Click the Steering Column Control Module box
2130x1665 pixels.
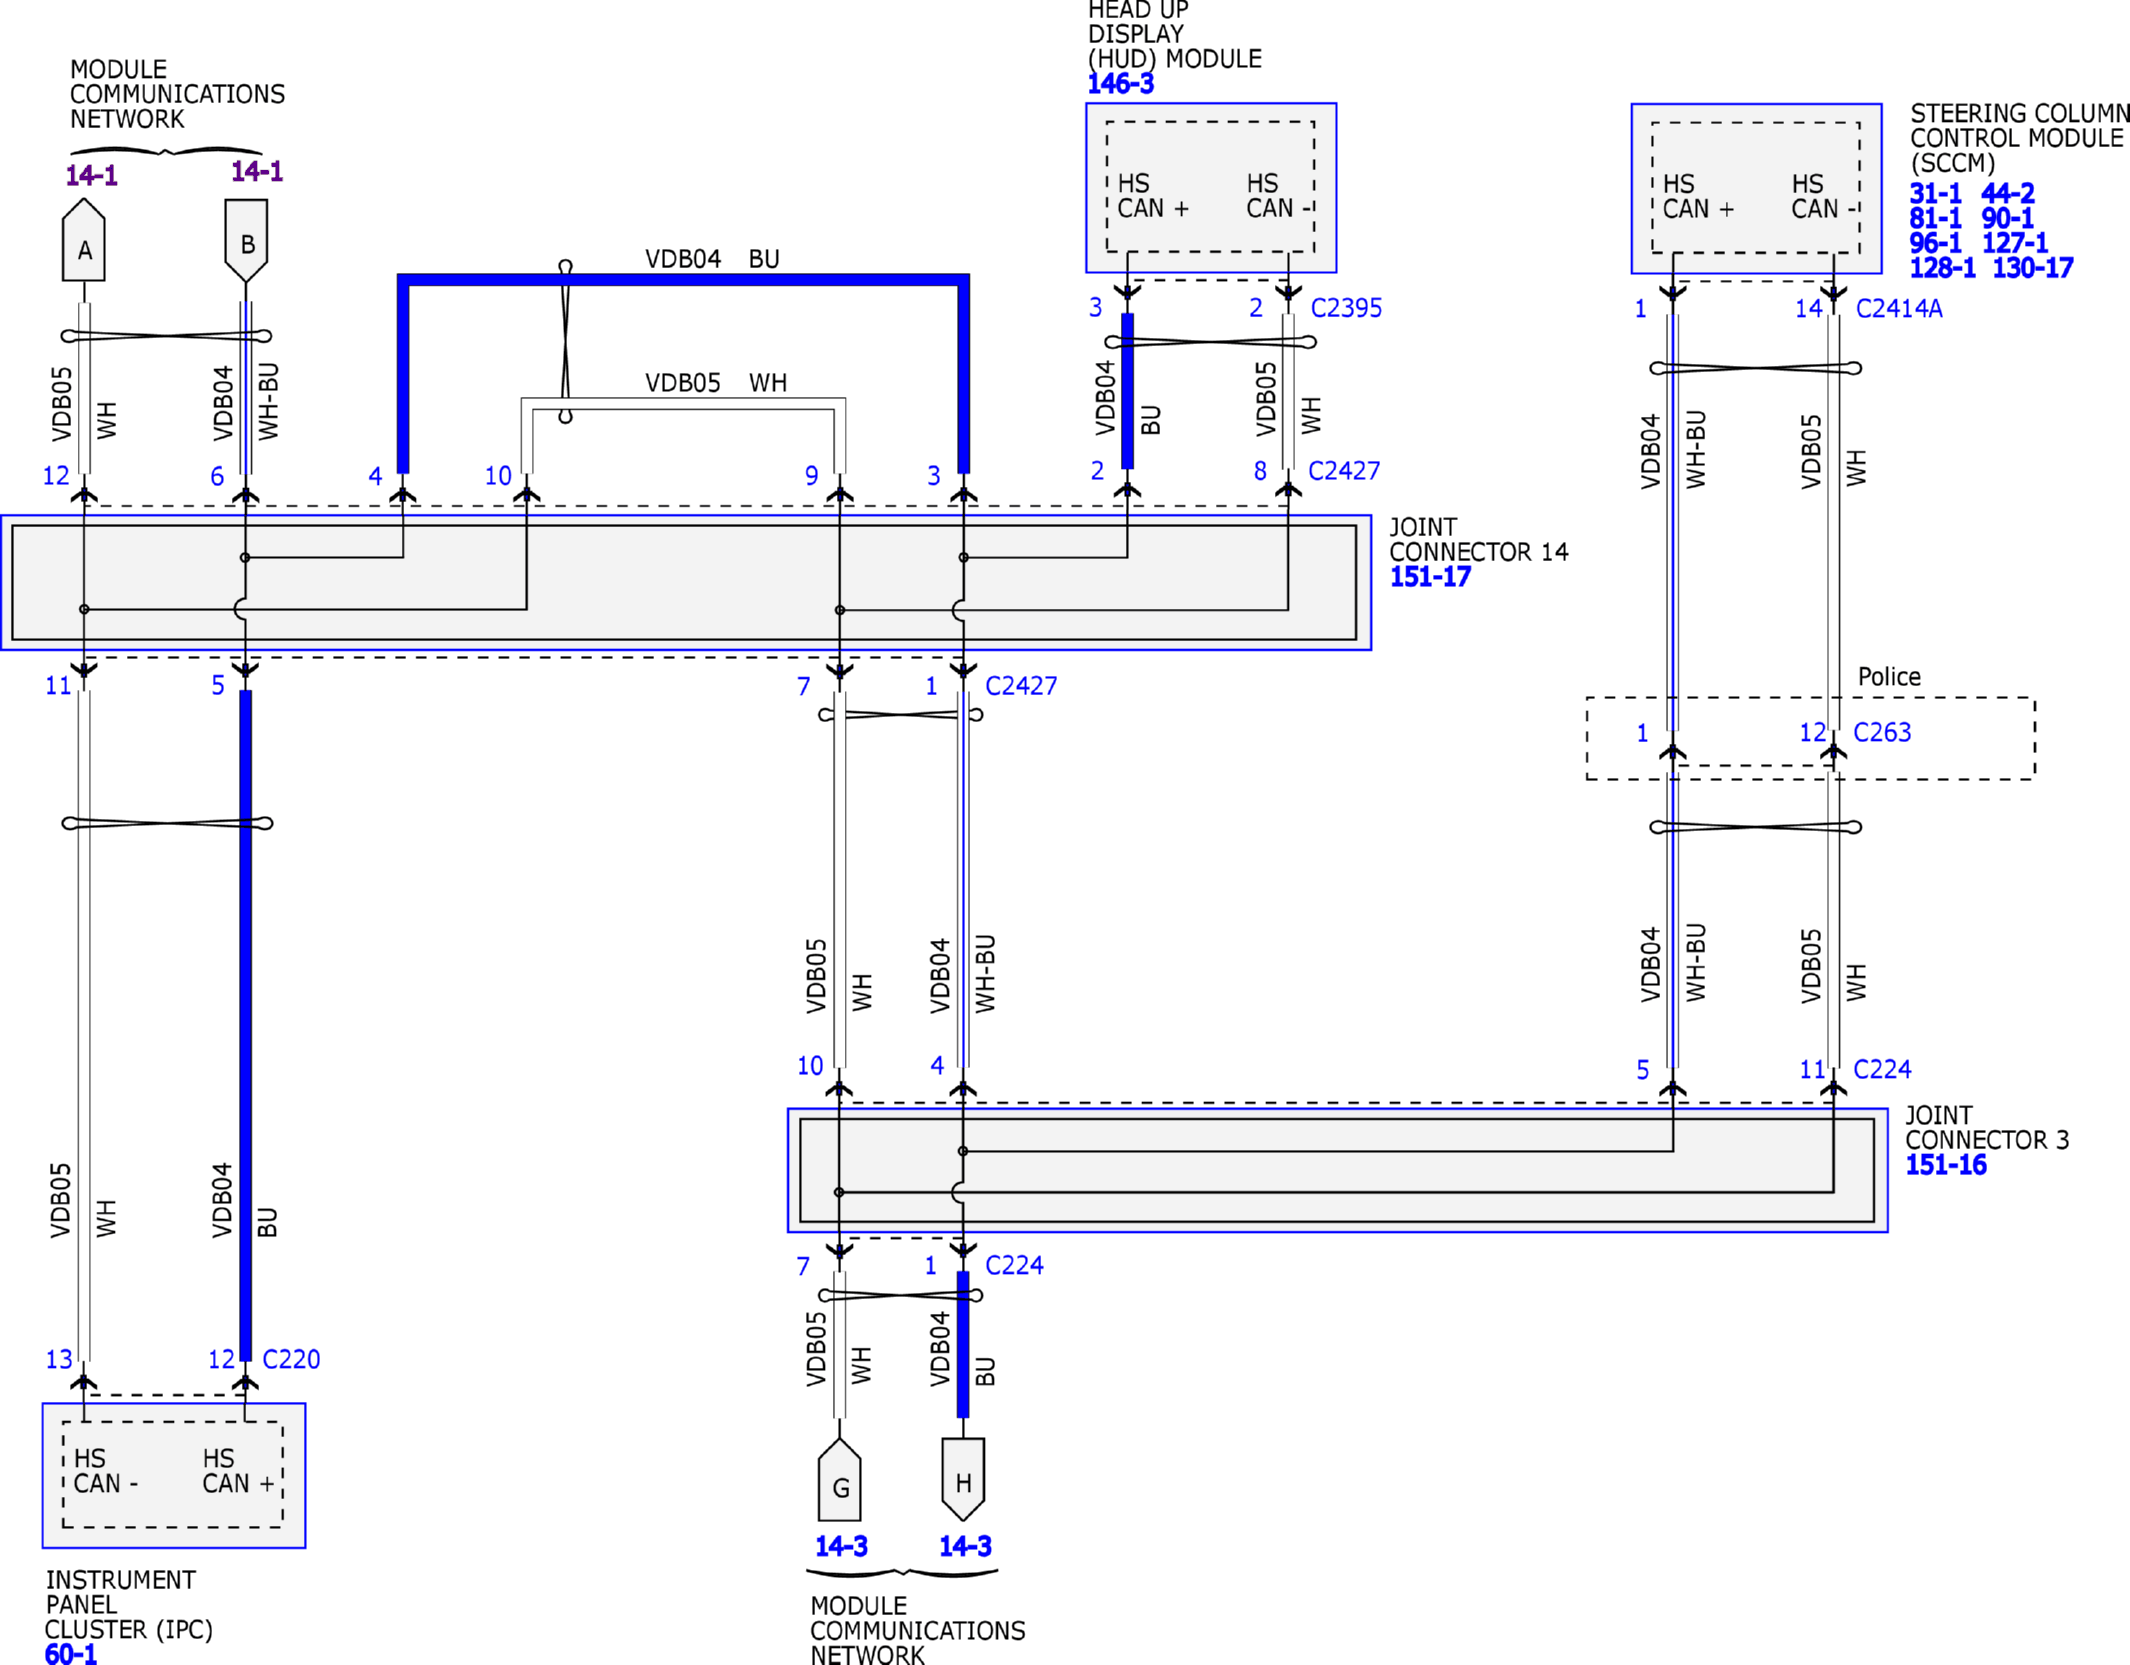click(x=1756, y=188)
